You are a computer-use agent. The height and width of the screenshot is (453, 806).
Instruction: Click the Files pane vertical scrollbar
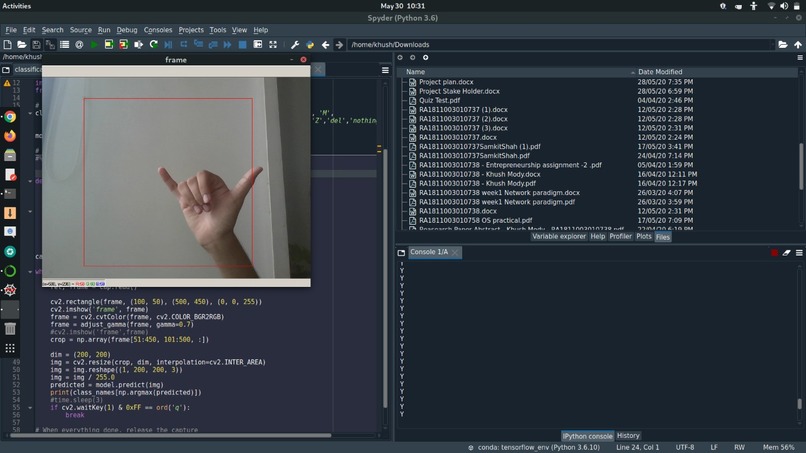coord(800,166)
